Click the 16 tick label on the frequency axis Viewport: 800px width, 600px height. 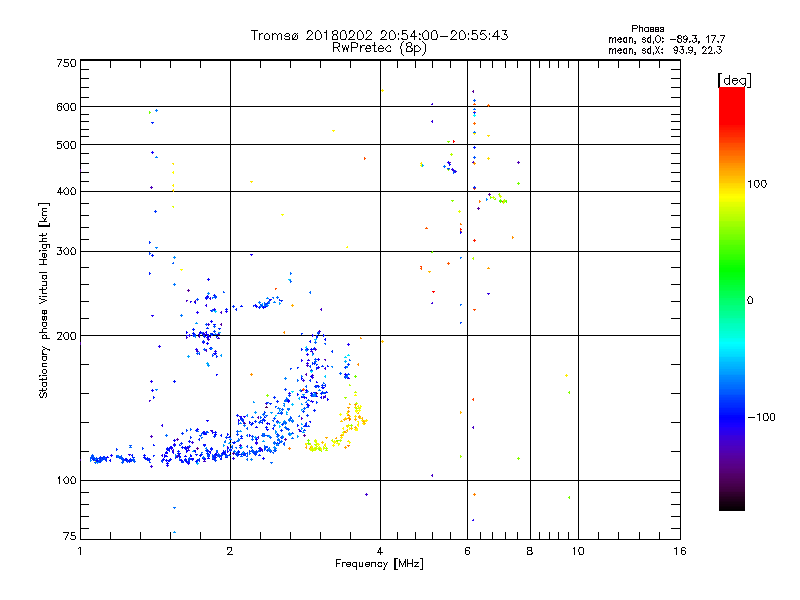[x=680, y=551]
